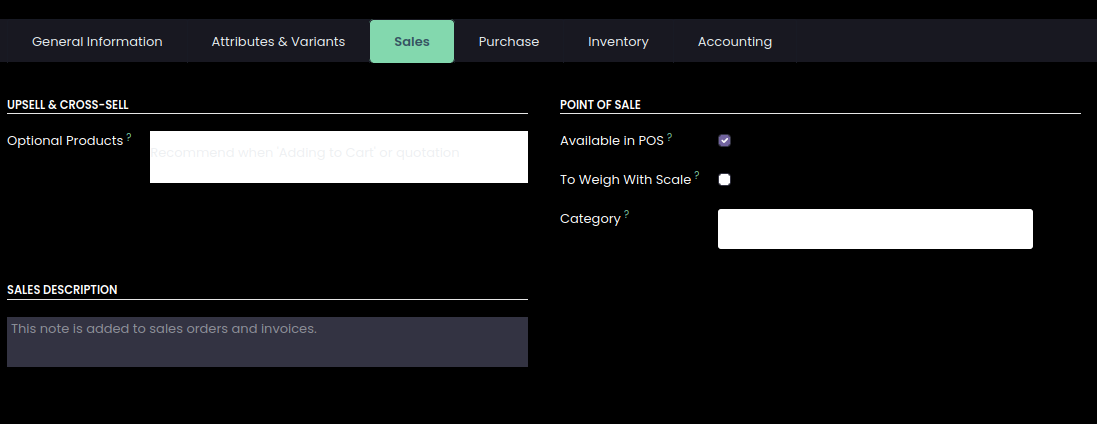Image resolution: width=1097 pixels, height=424 pixels.
Task: Click into the sales description text area
Action: tap(267, 342)
